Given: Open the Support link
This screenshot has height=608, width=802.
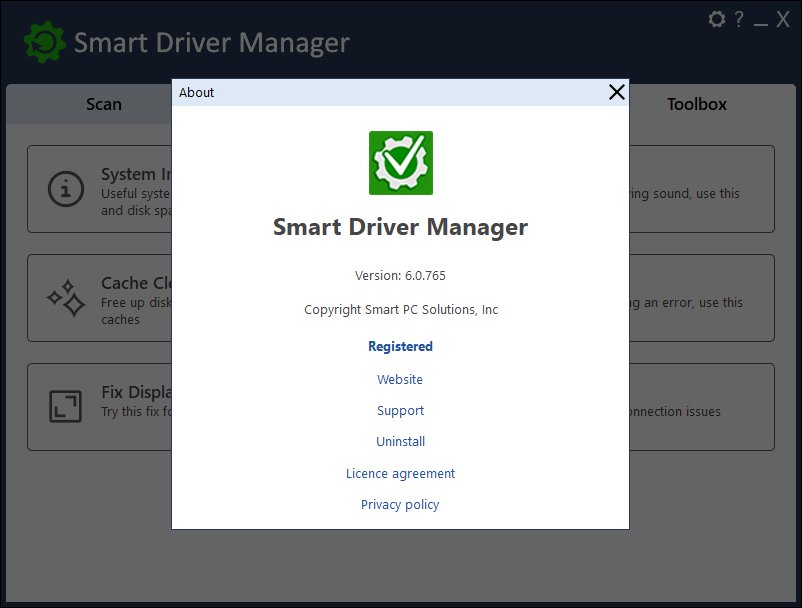Looking at the screenshot, I should point(400,411).
